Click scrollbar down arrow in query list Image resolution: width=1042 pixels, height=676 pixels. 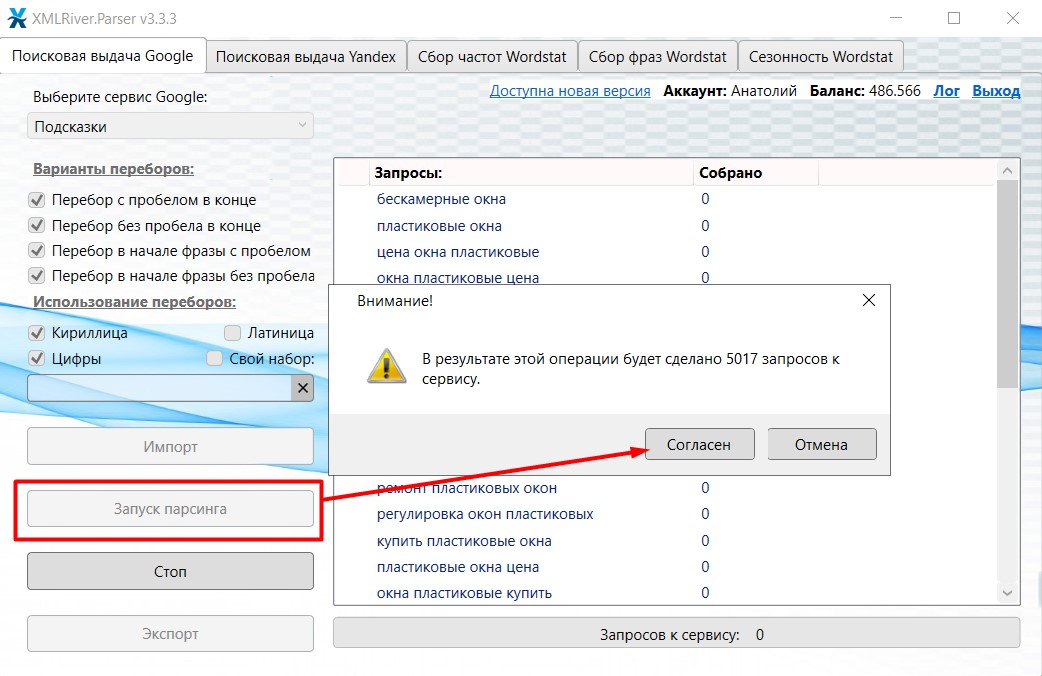point(1008,593)
